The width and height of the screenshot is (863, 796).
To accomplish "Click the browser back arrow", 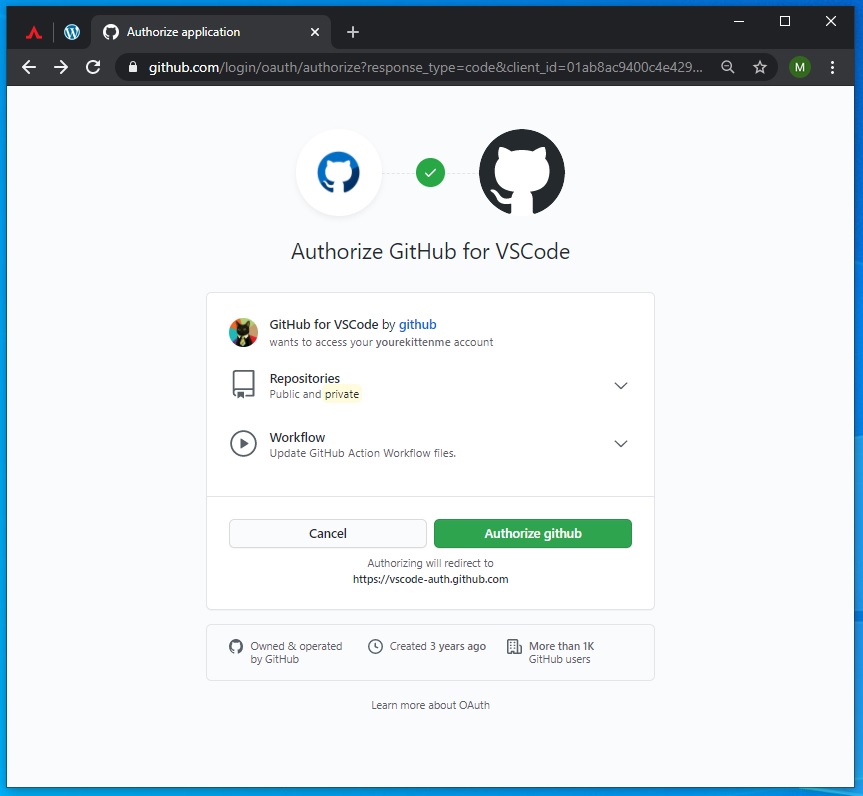I will click(x=29, y=67).
